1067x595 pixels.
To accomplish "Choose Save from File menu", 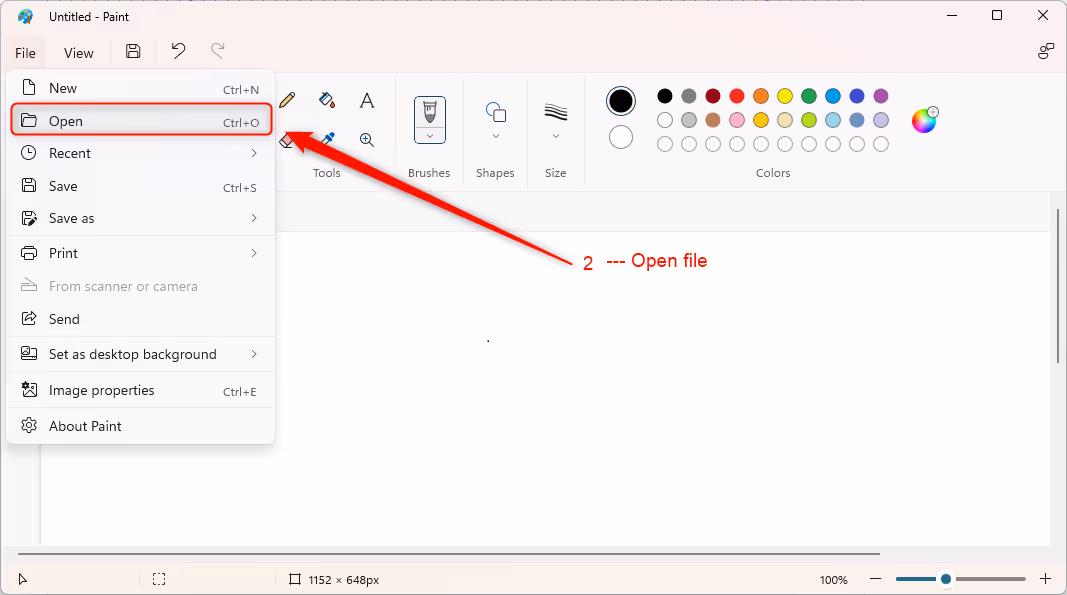I will click(x=141, y=186).
